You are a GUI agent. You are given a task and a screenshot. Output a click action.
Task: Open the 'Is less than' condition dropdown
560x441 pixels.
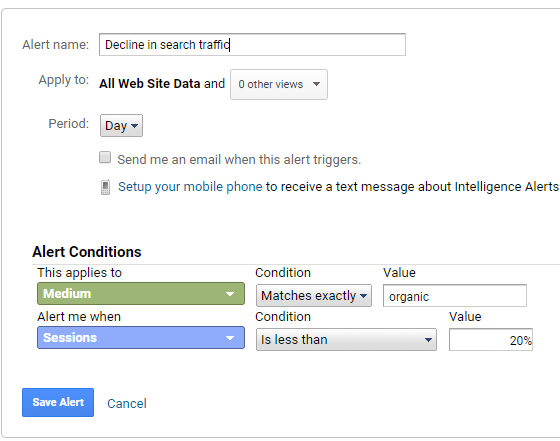346,340
